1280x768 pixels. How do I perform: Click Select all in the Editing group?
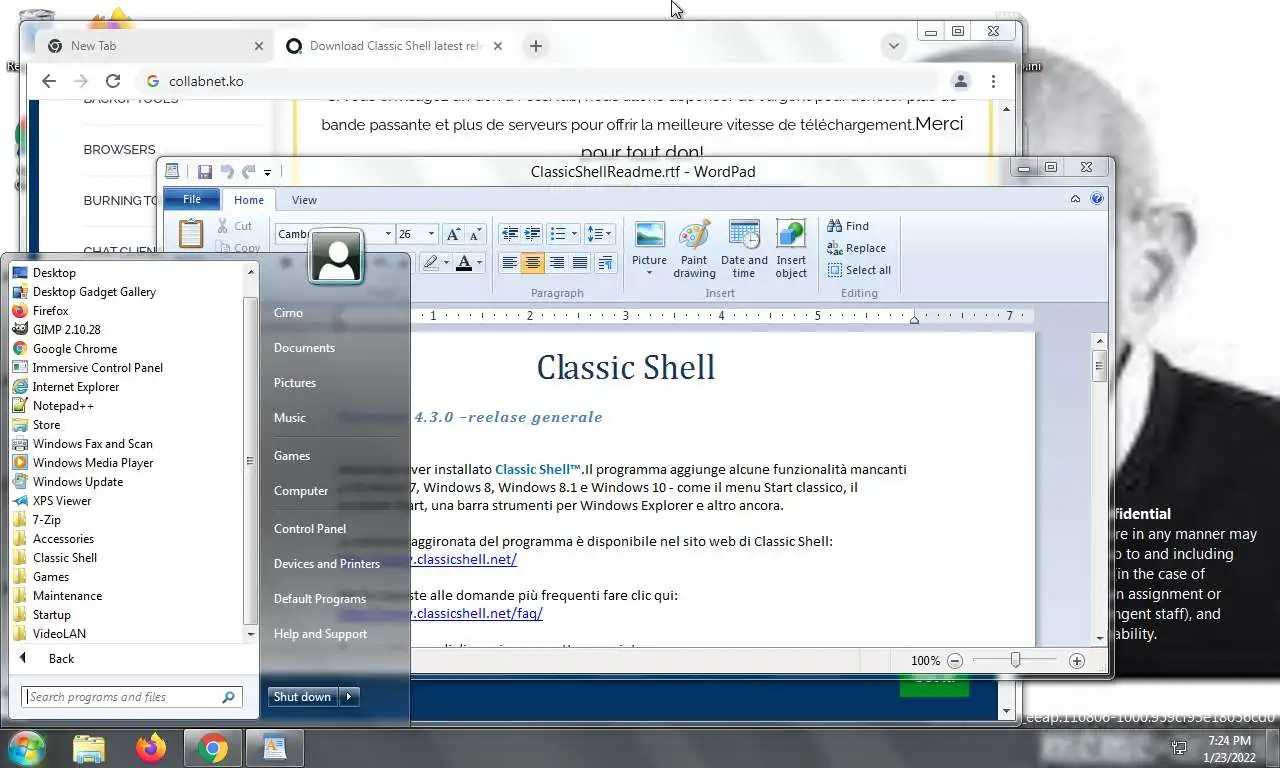click(x=859, y=270)
